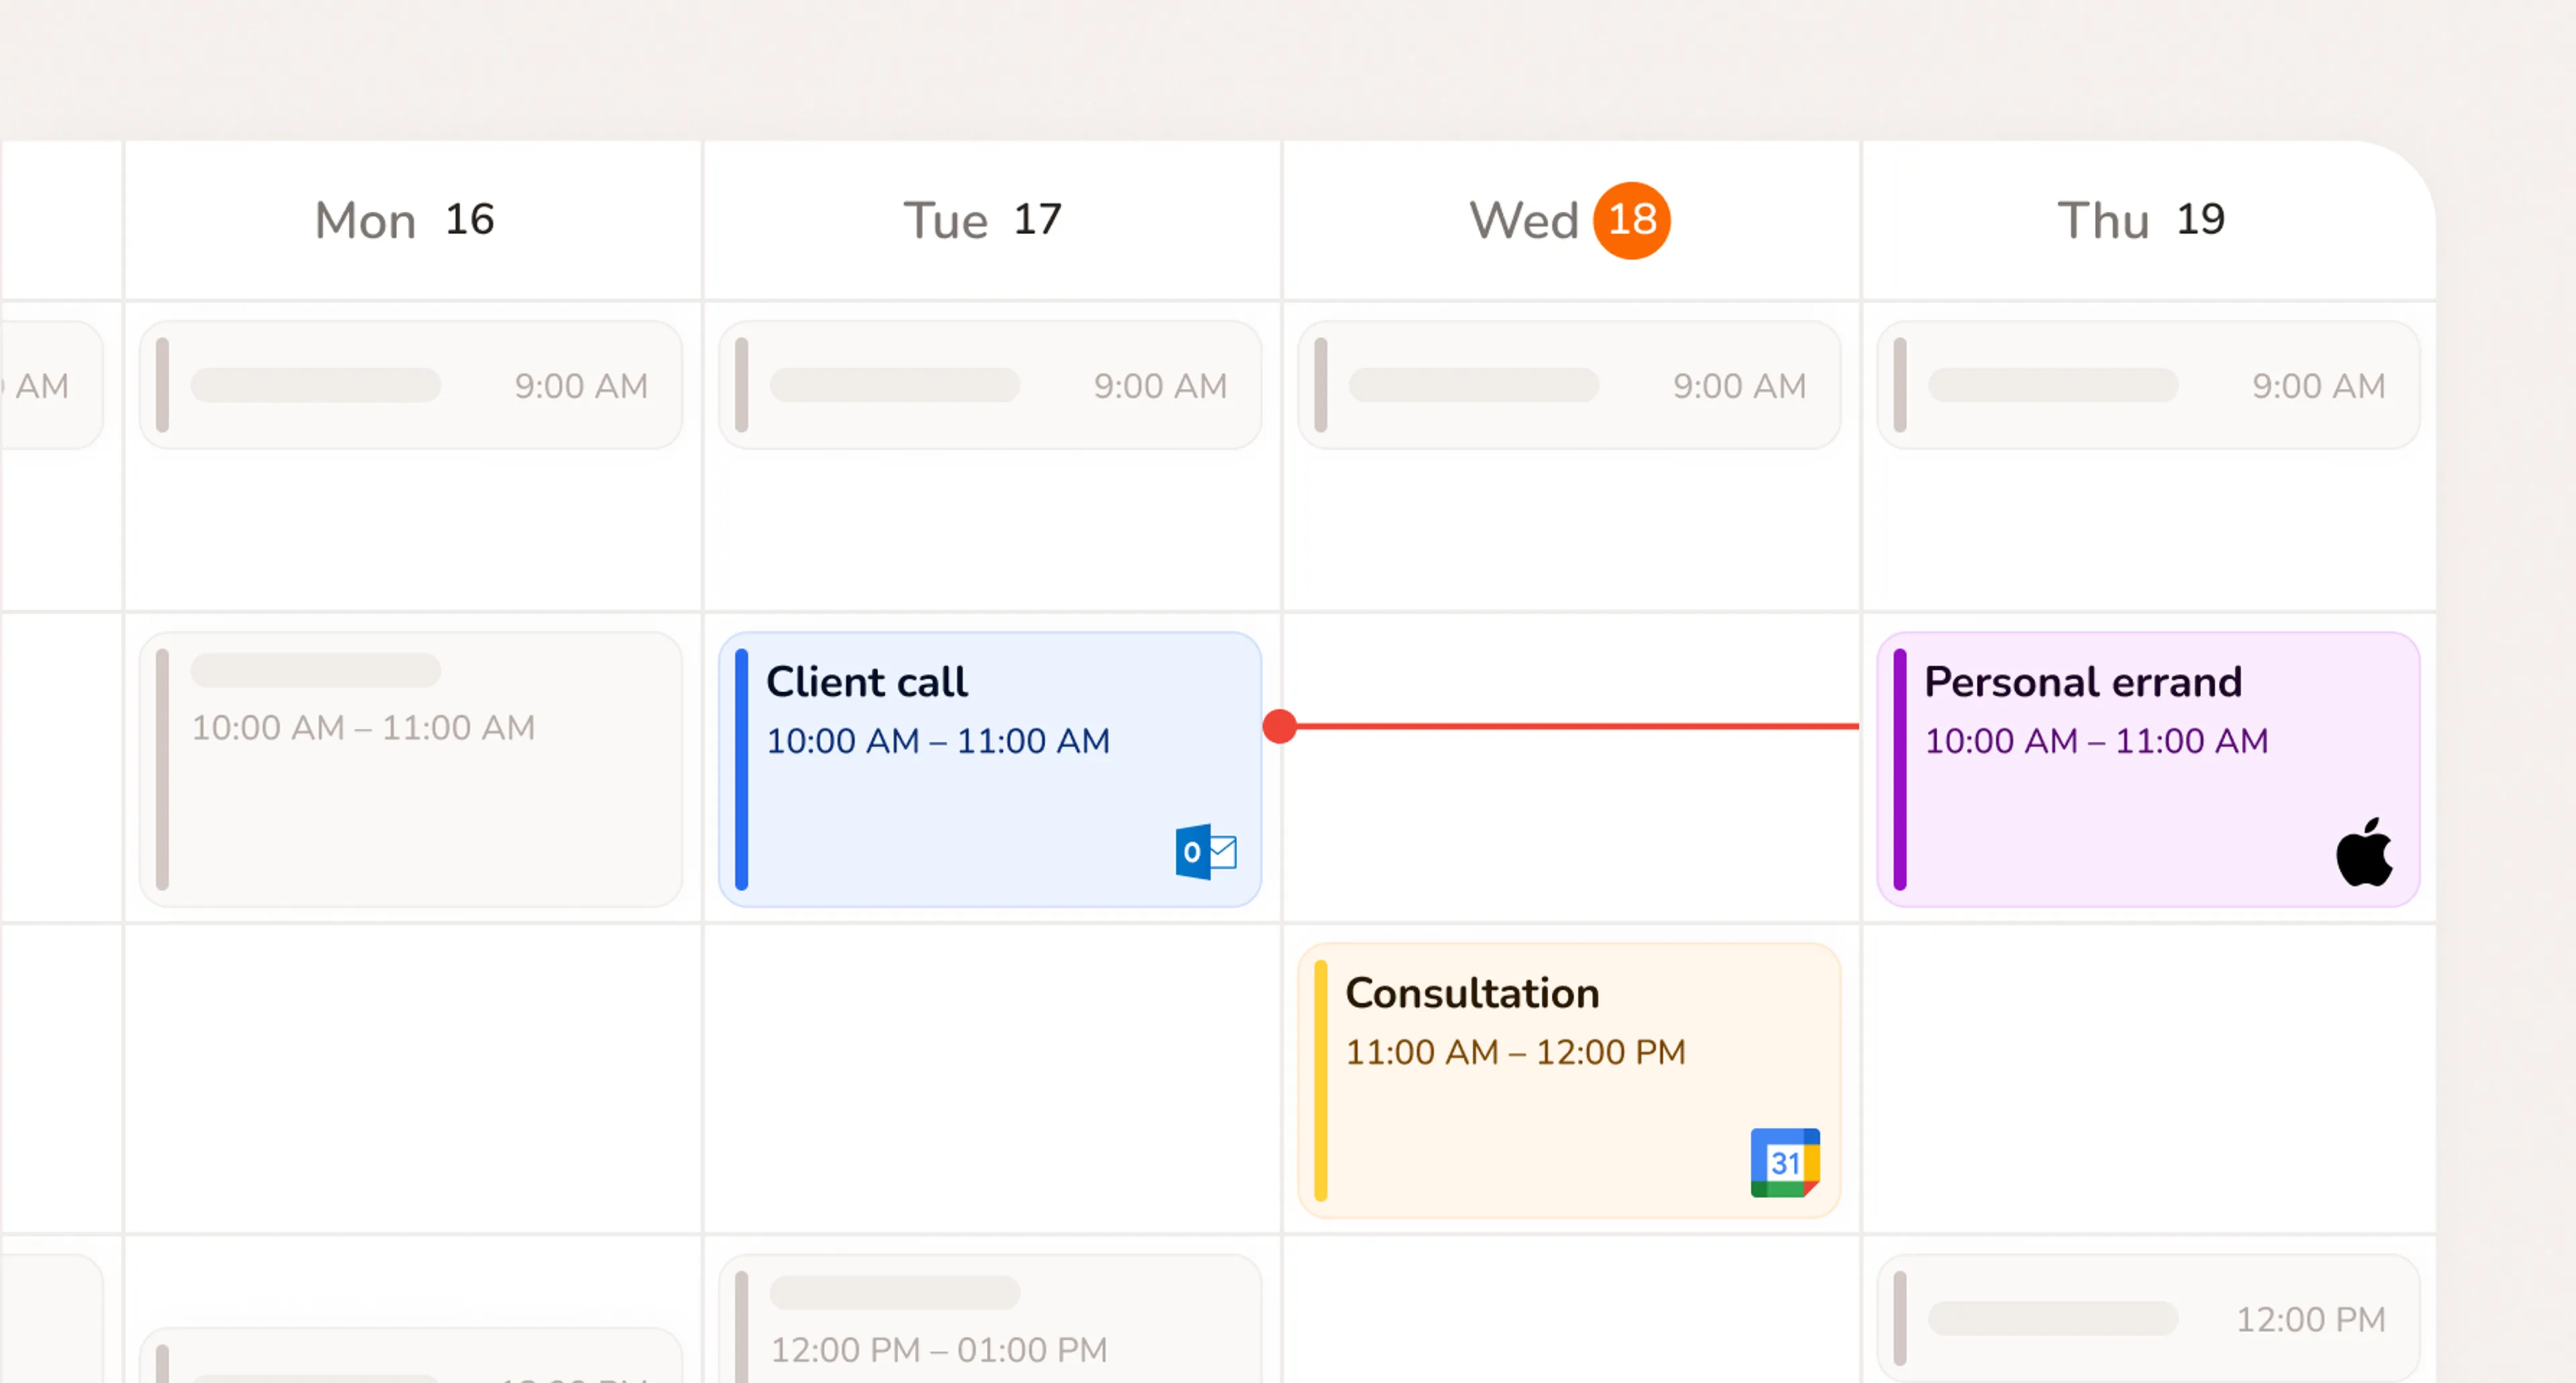Screen dimensions: 2576x1383
Task: Open Thursday's 9:00 AM placeholder event
Action: (2148, 385)
